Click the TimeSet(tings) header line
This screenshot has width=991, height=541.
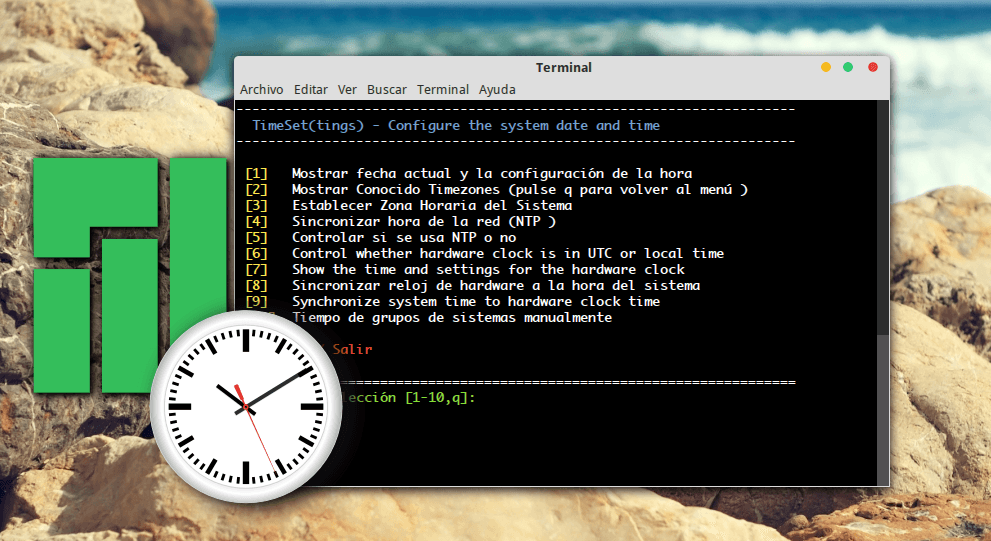(x=456, y=125)
